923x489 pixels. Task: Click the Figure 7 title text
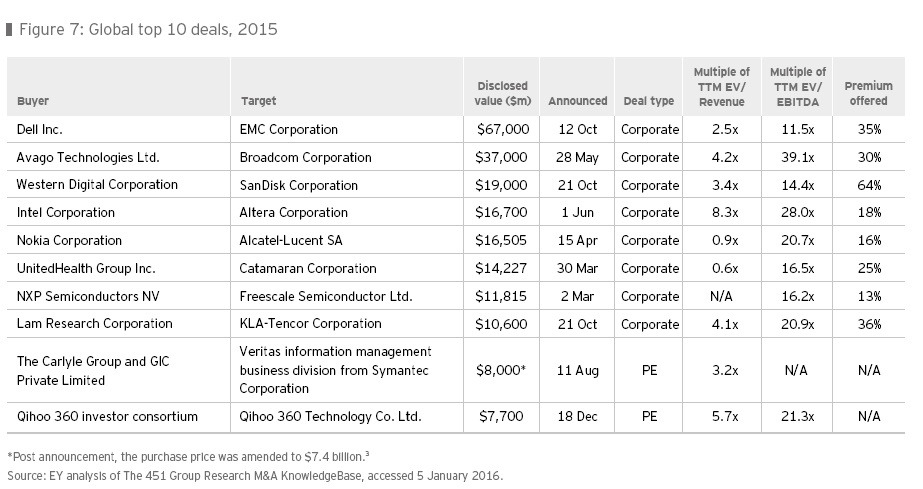[148, 29]
